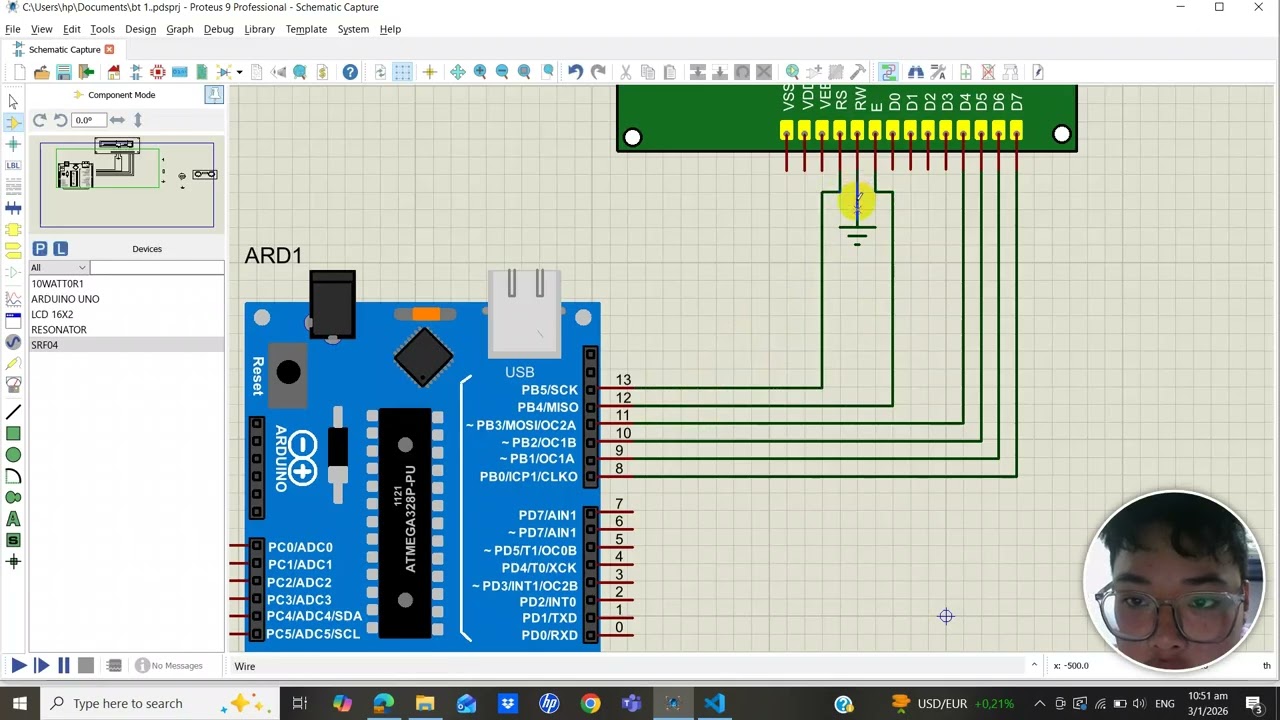Viewport: 1280px width, 720px height.
Task: Click the schematic overview thumbnail
Action: click(x=127, y=185)
